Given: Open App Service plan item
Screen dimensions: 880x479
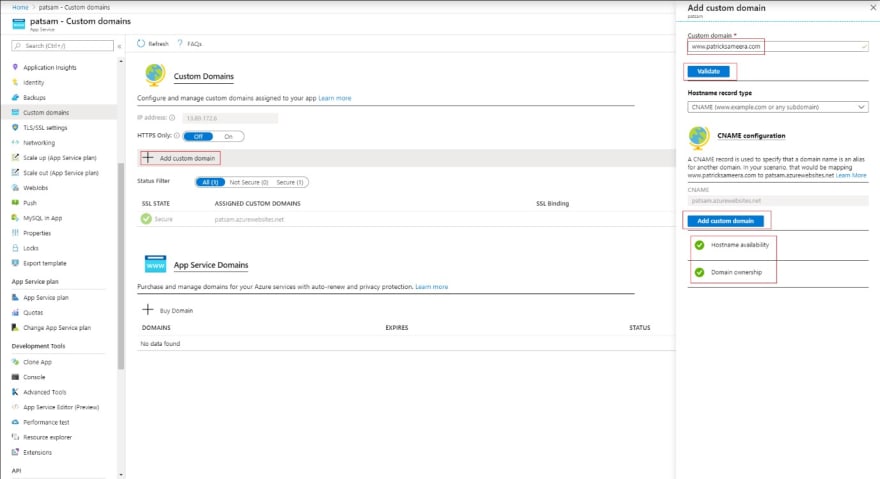Looking at the screenshot, I should (x=45, y=298).
